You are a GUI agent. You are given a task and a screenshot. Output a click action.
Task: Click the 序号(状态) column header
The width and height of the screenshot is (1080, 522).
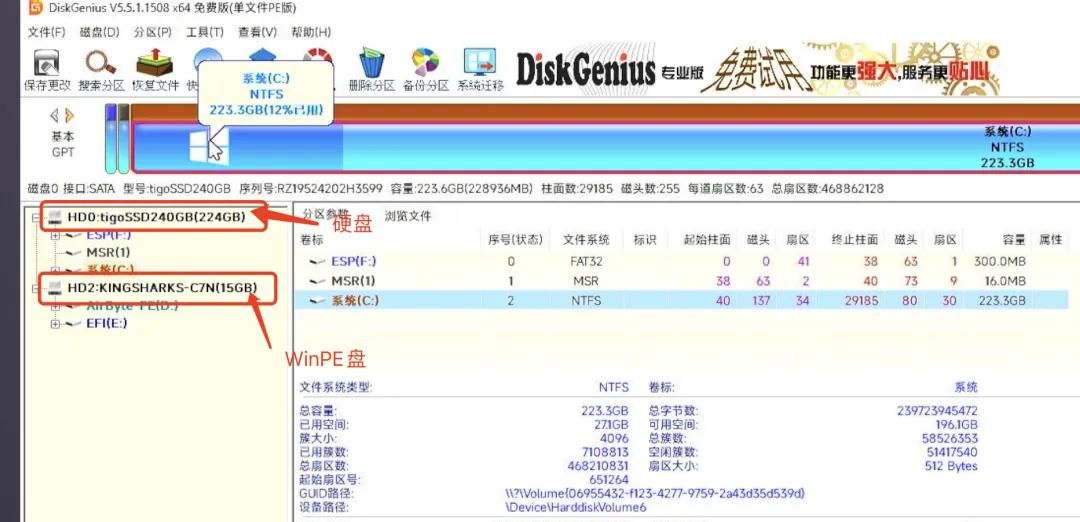(515, 240)
